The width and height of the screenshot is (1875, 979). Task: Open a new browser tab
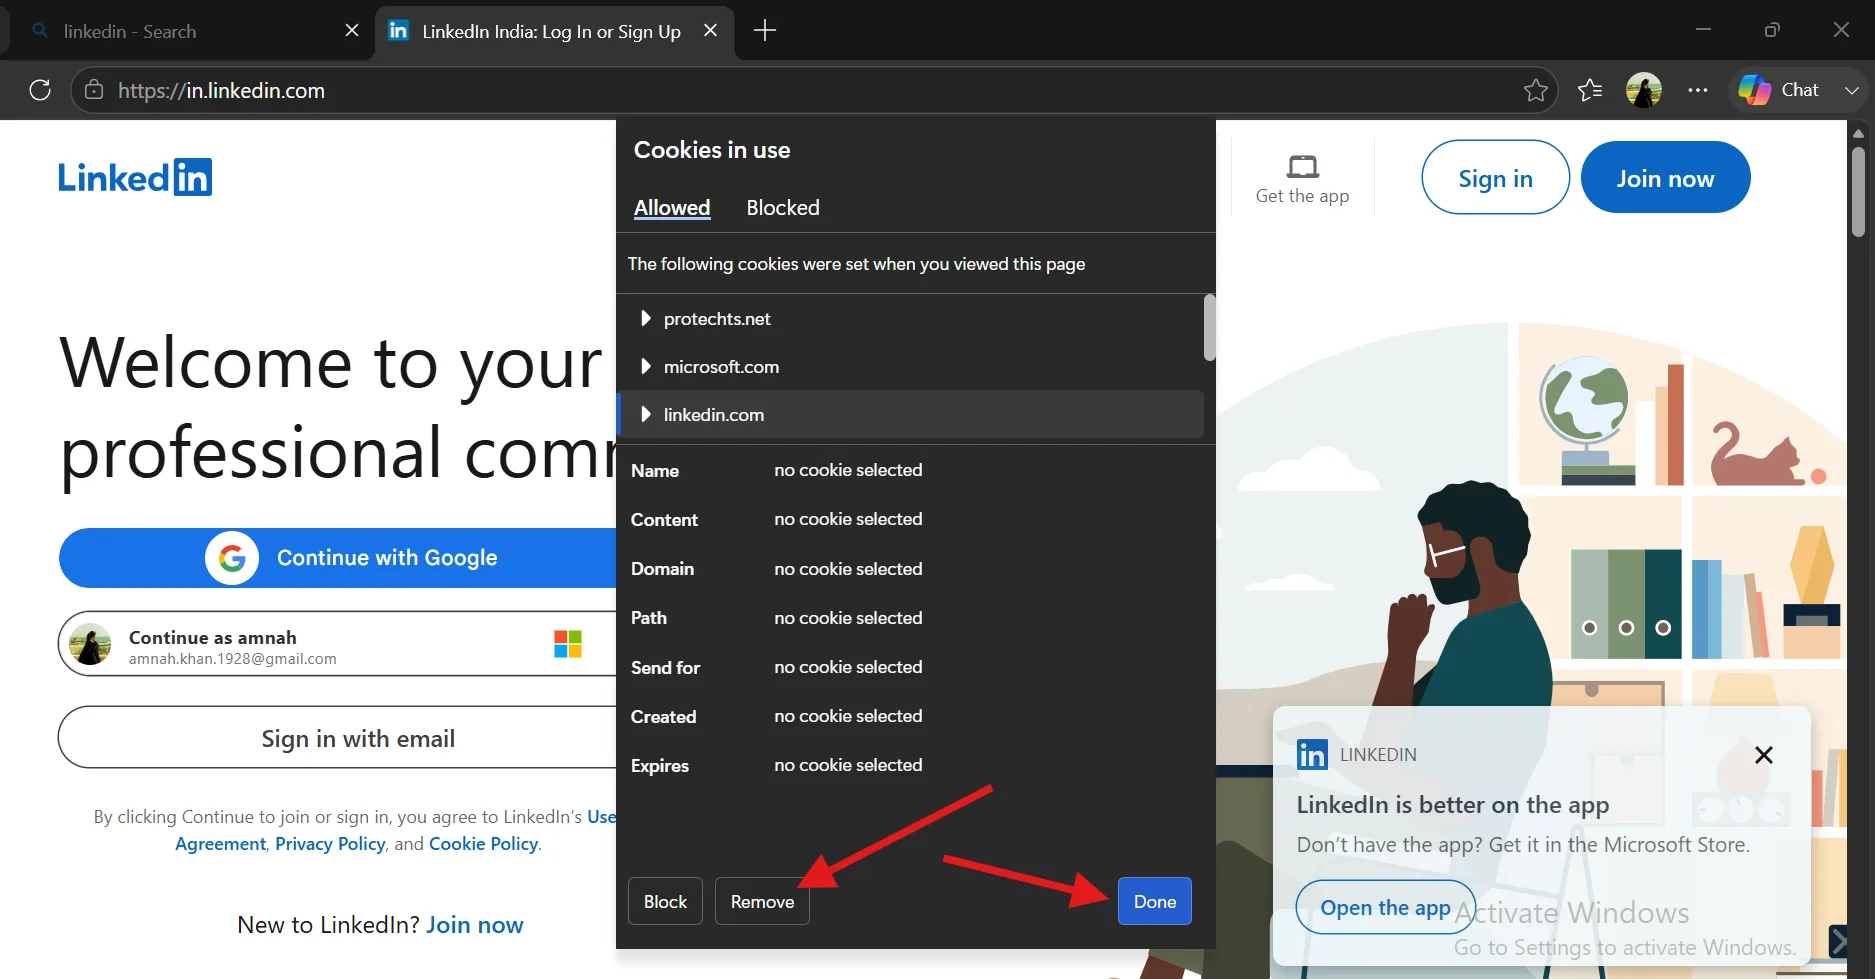coord(765,31)
